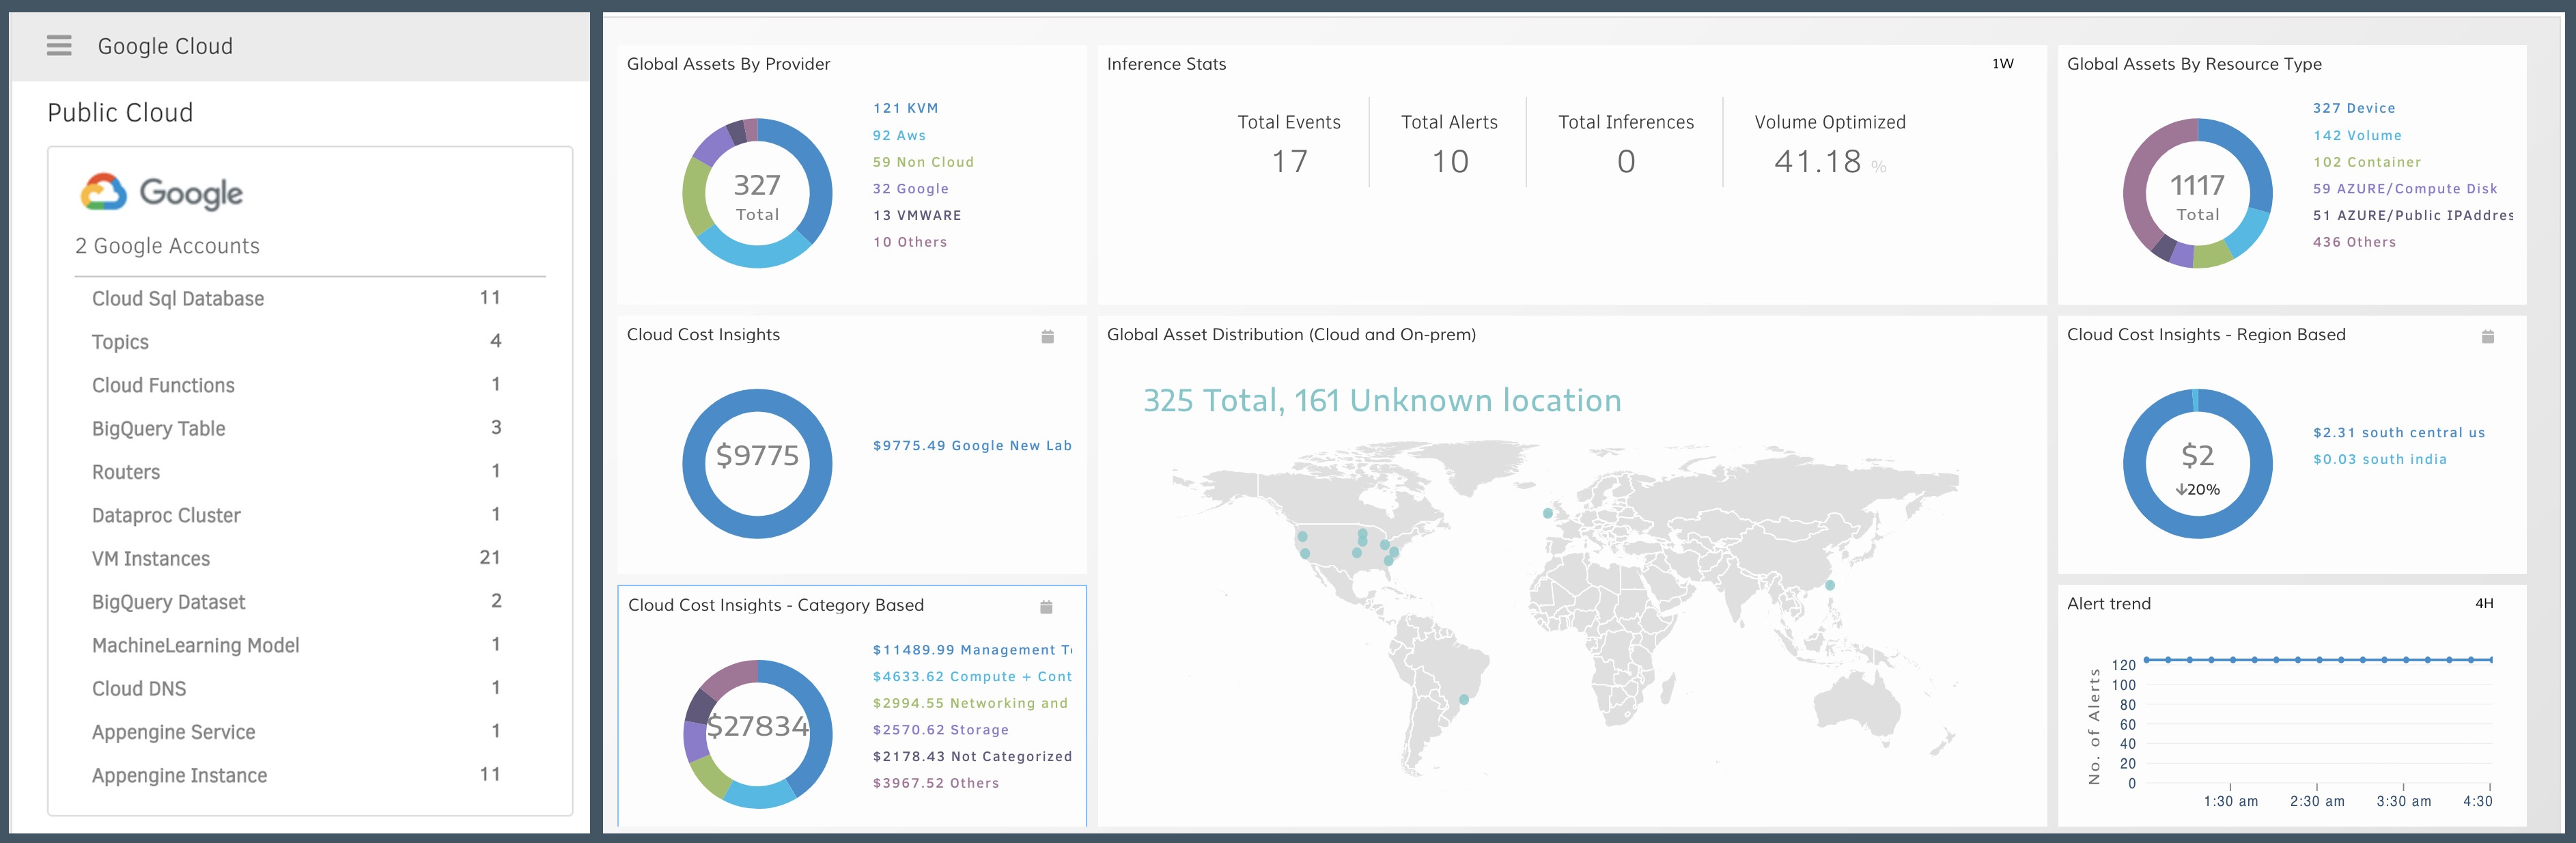Image resolution: width=2576 pixels, height=843 pixels.
Task: Open the calendar picker on Cloud Cost Insights
Action: click(x=1046, y=336)
